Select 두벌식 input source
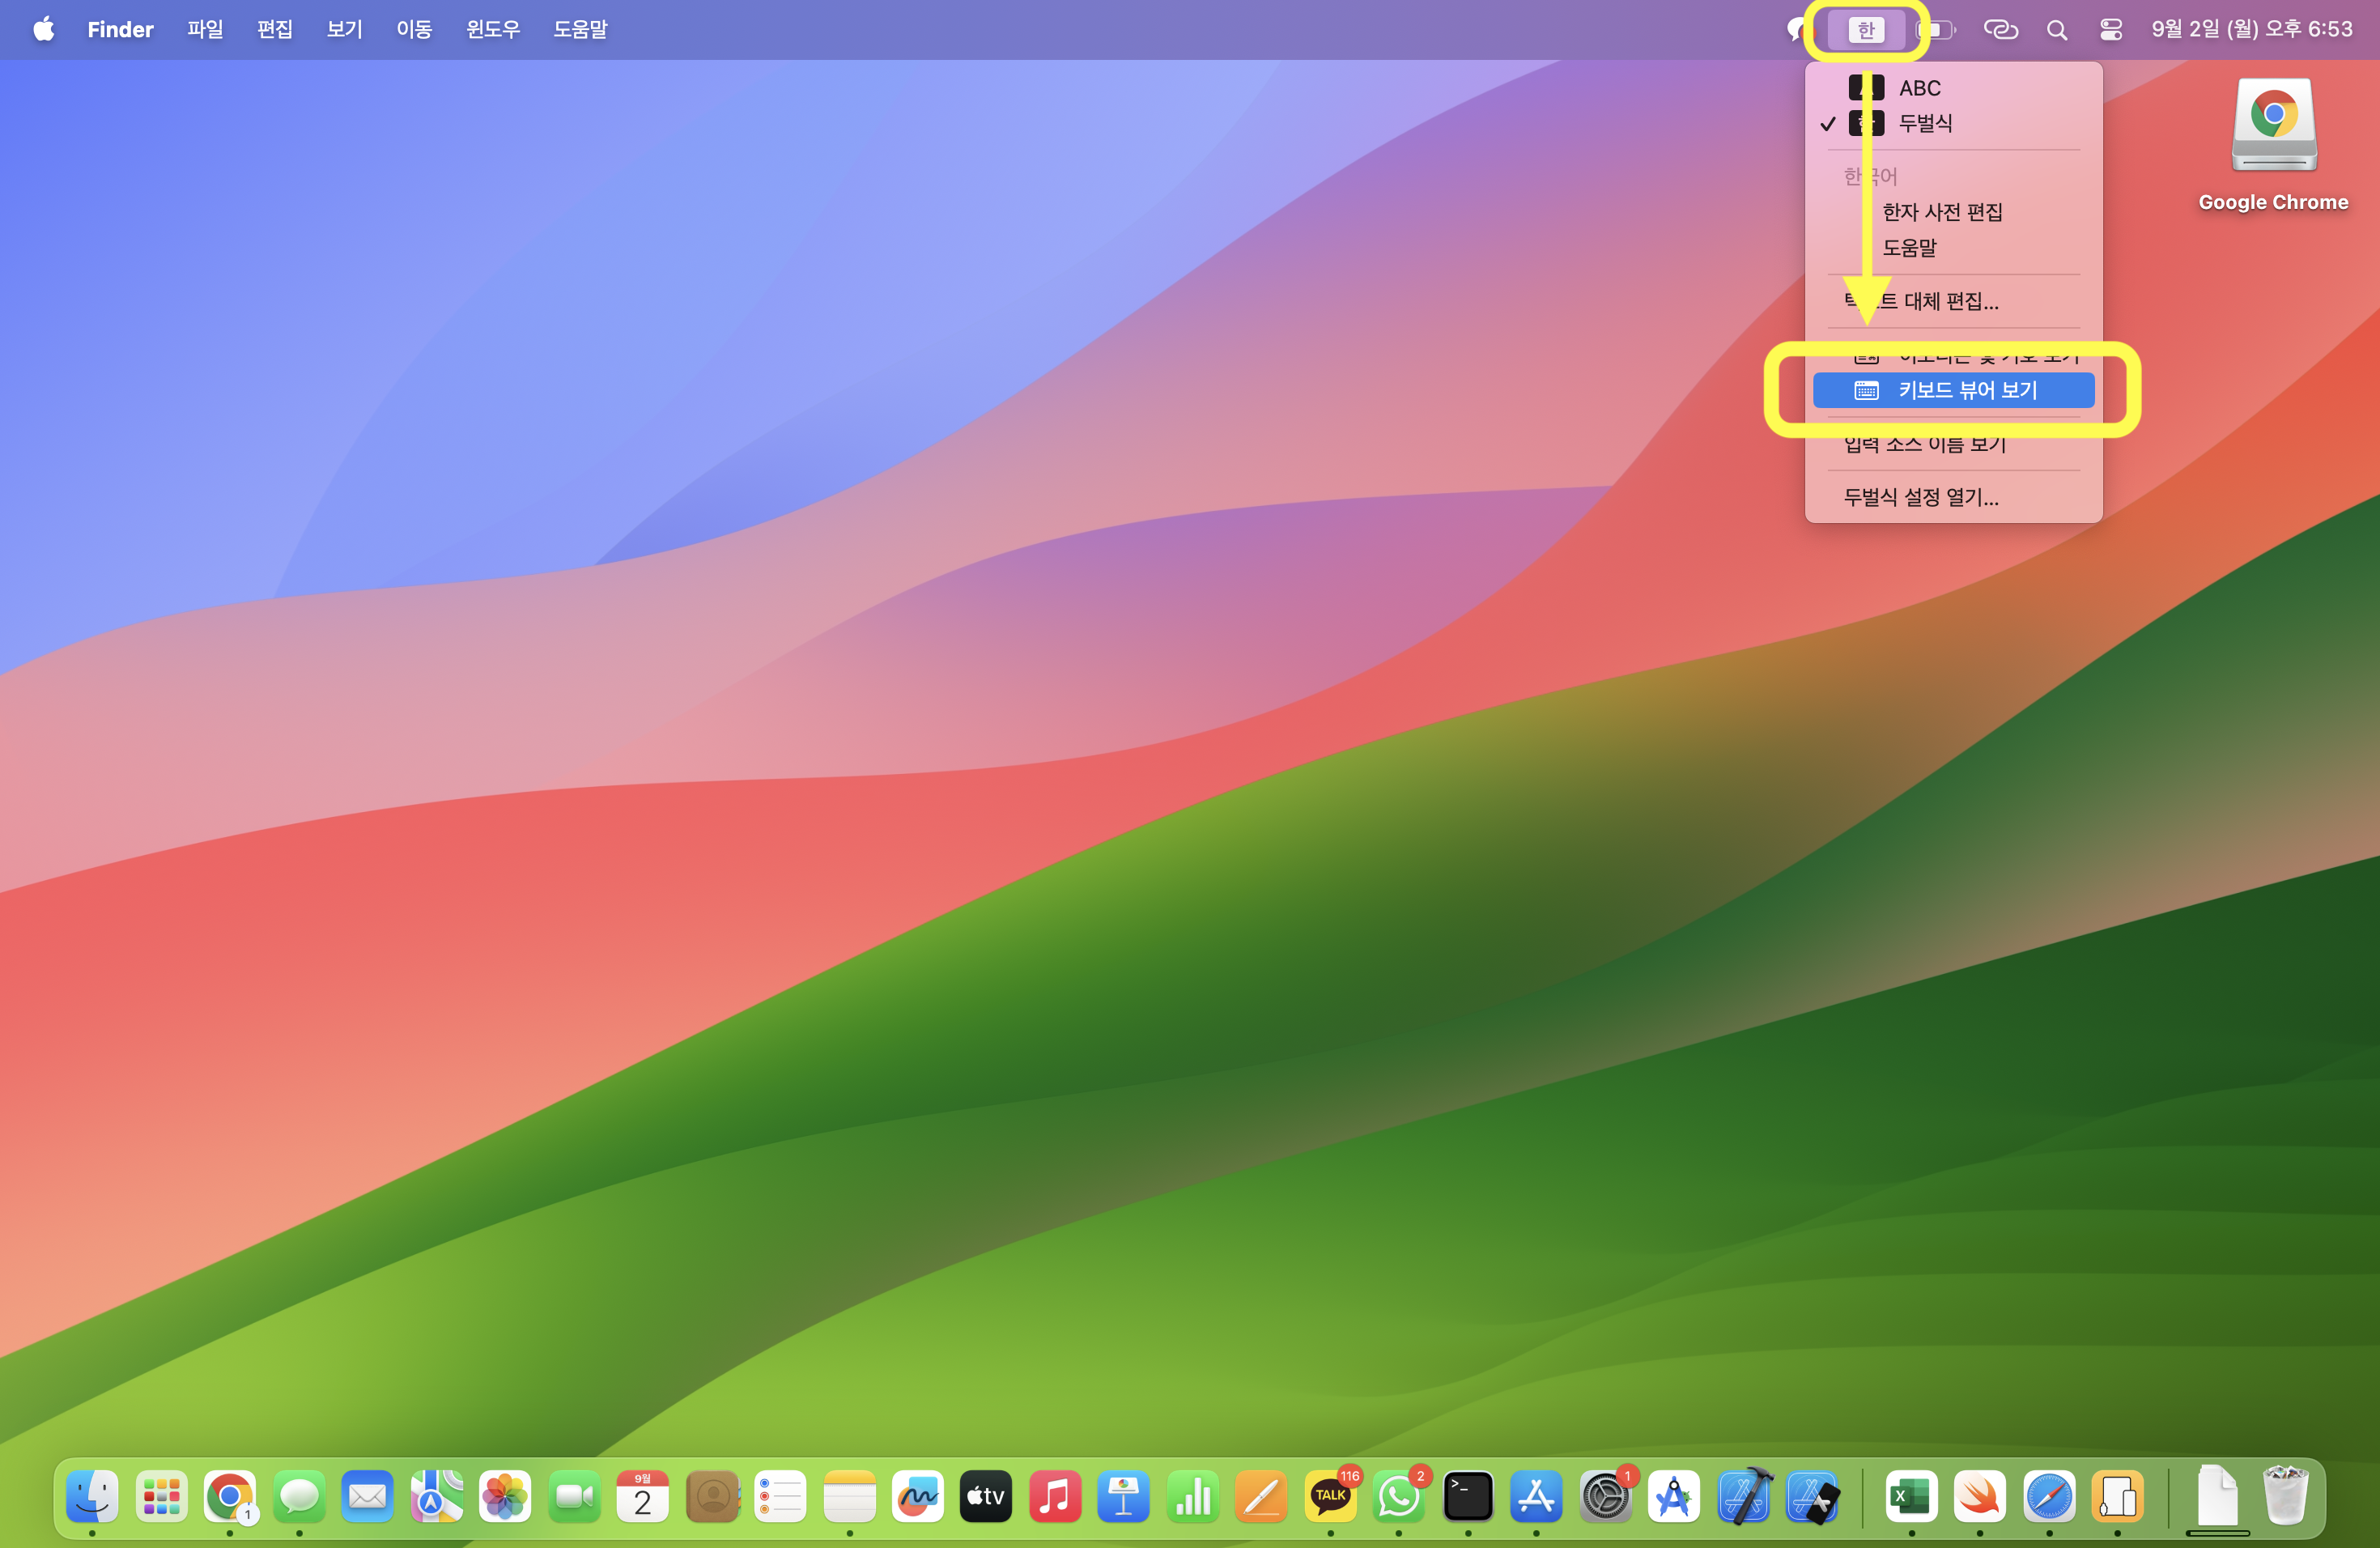 [1924, 124]
